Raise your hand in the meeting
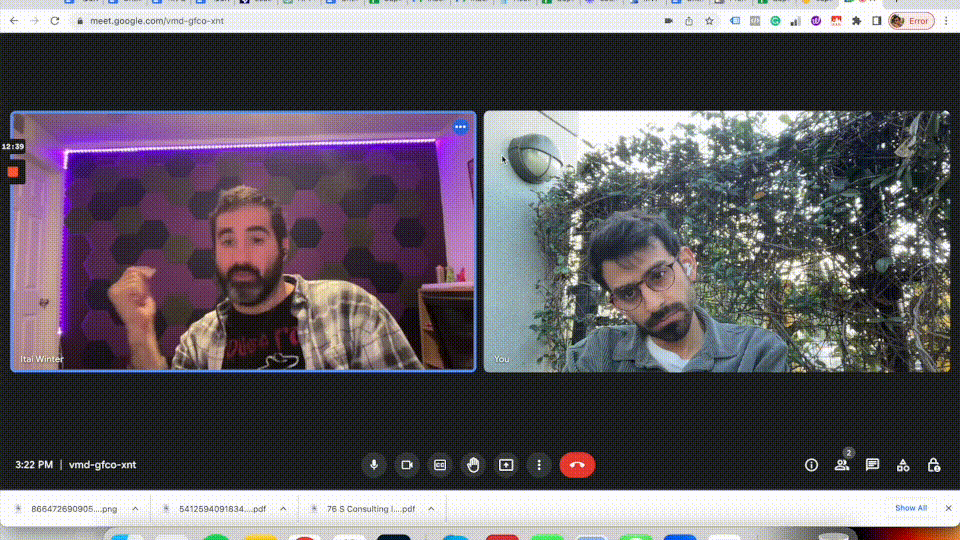 tap(473, 465)
